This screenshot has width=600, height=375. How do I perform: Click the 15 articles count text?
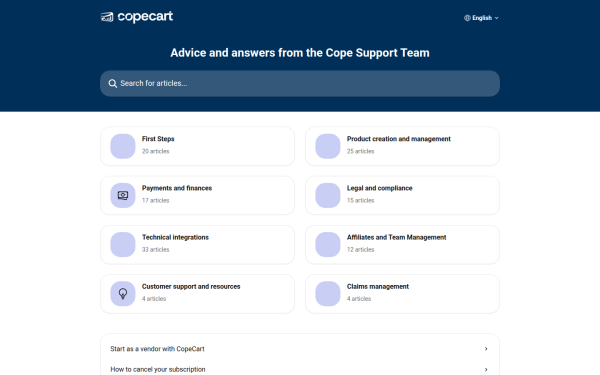click(360, 201)
